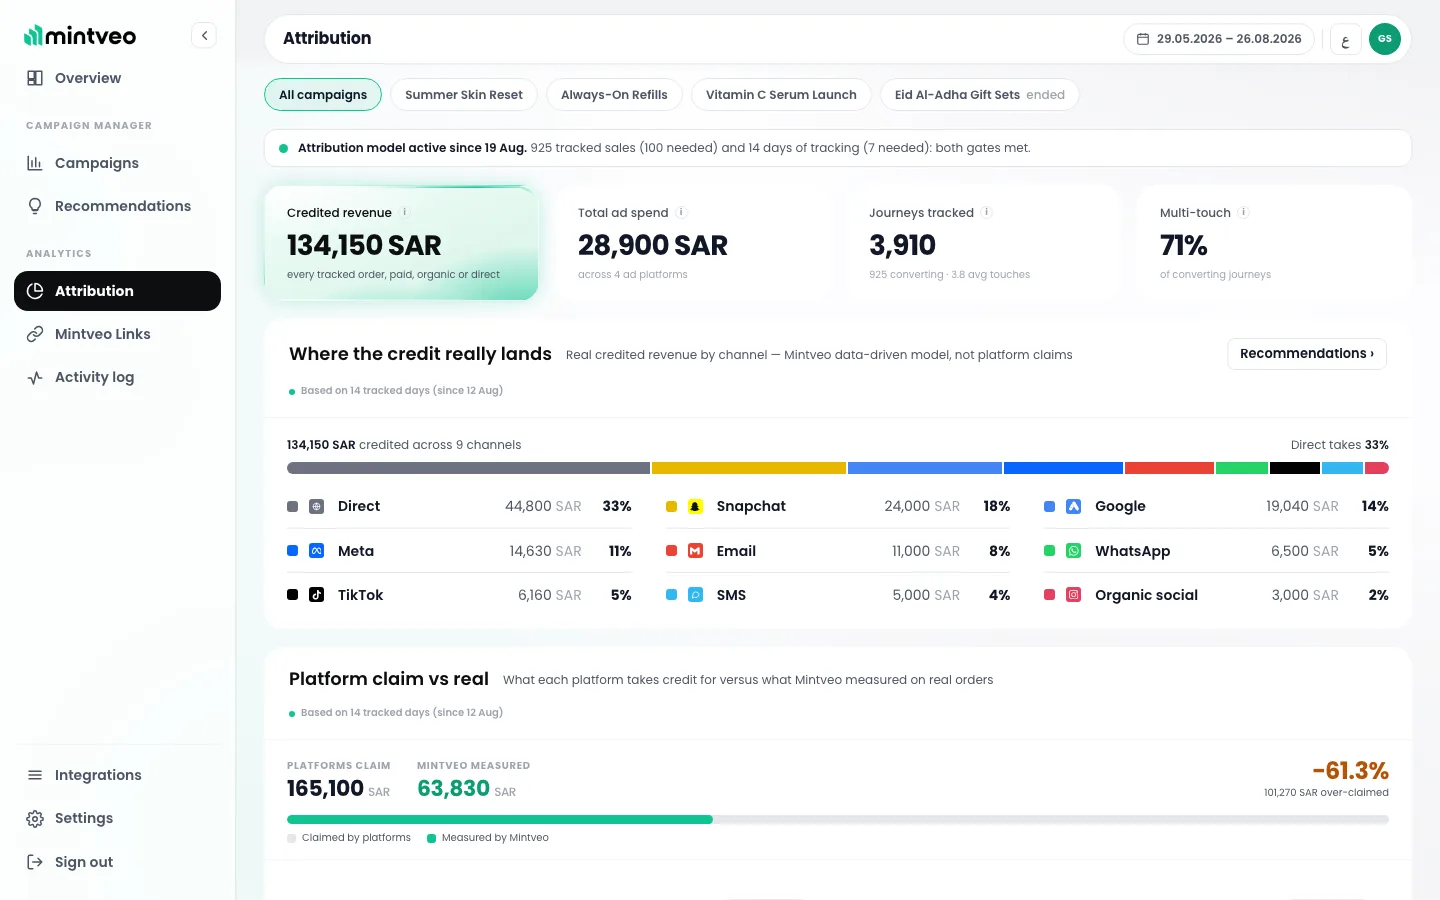Click the TikTok channel icon
Screen dimensions: 1440x900
(316, 594)
